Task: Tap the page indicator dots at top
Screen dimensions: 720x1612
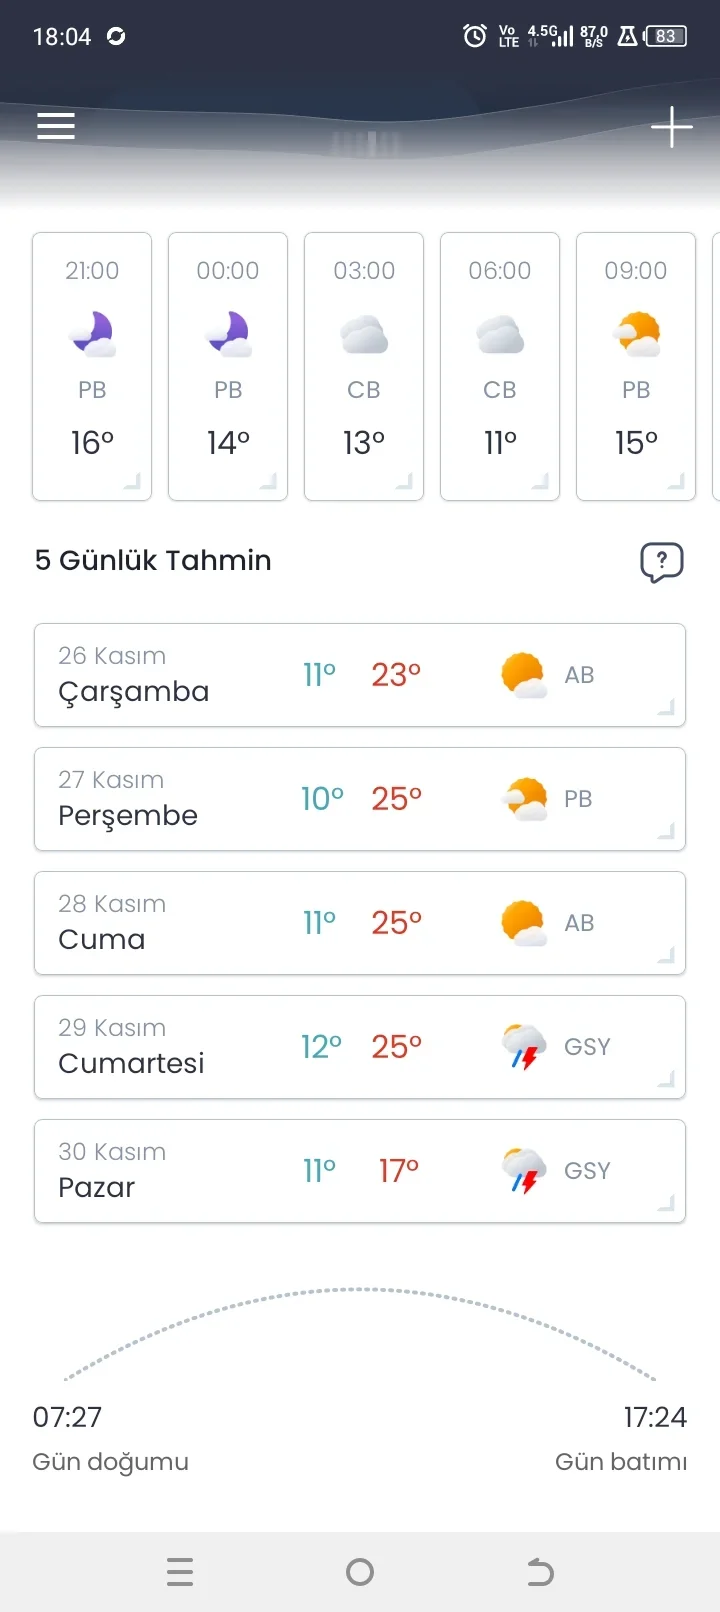Action: point(366,144)
